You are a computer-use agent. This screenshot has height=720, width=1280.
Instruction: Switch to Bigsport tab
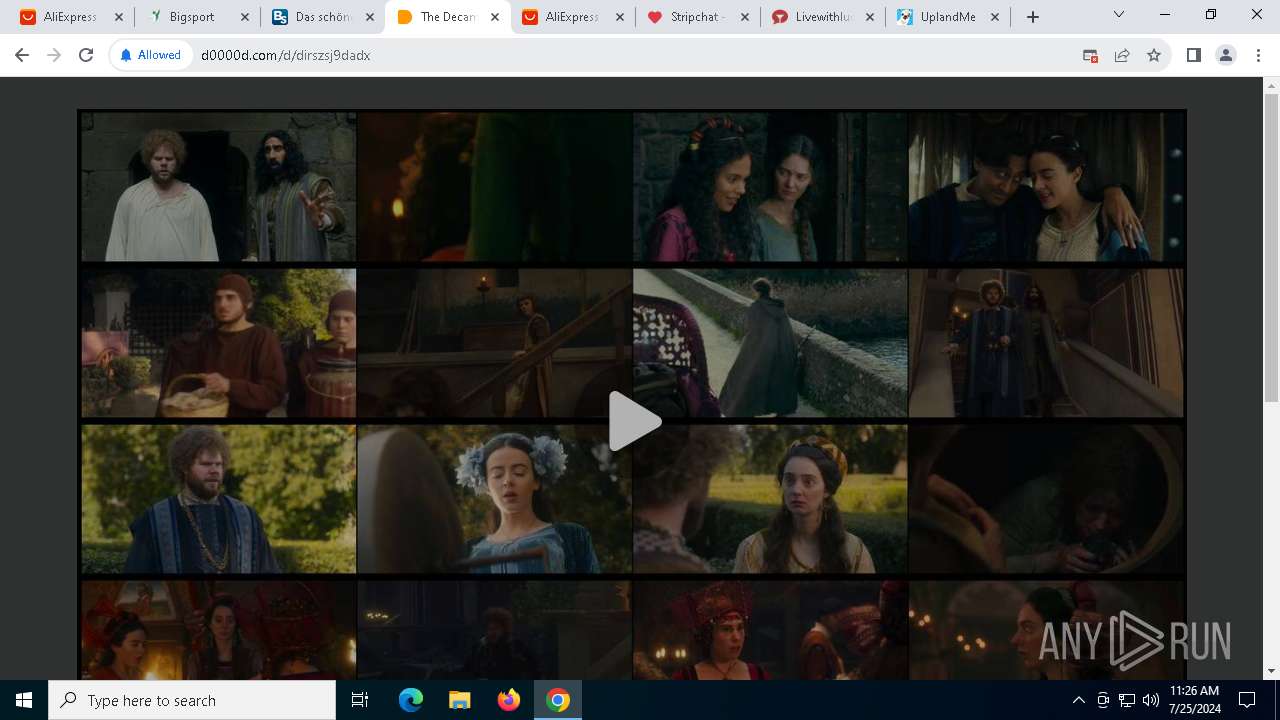pyautogui.click(x=195, y=17)
